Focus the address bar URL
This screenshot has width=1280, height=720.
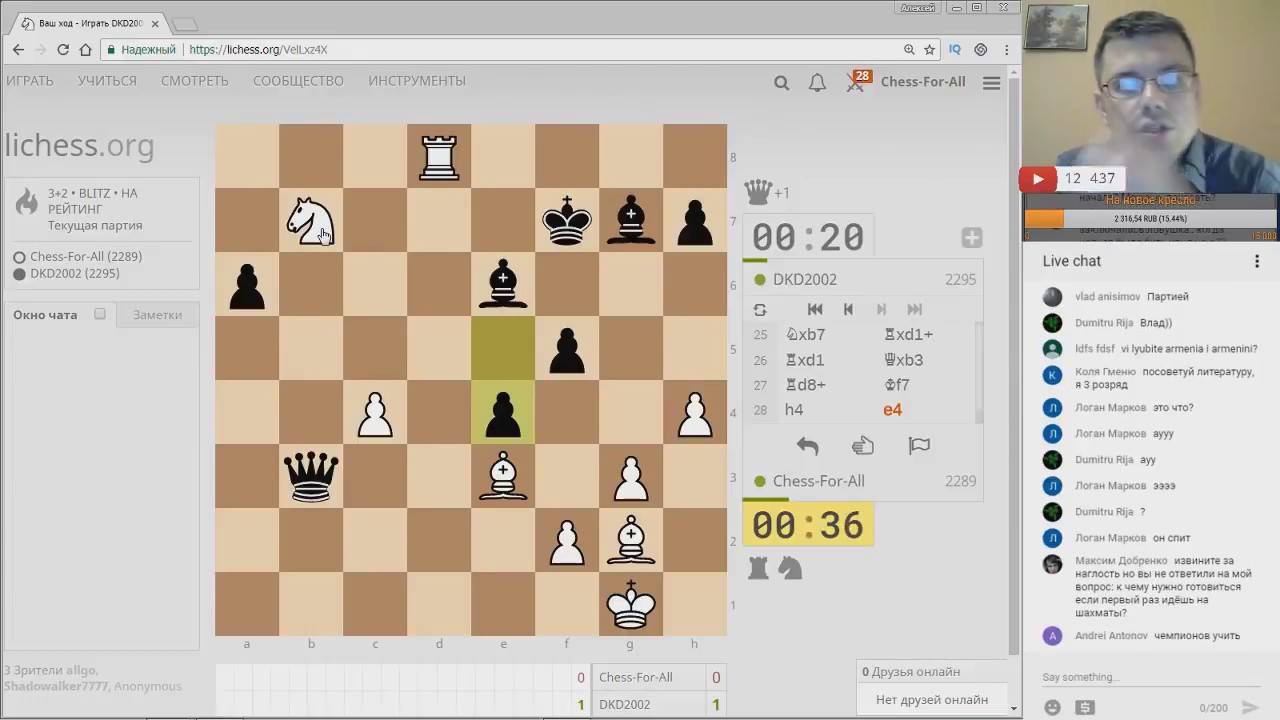point(258,49)
